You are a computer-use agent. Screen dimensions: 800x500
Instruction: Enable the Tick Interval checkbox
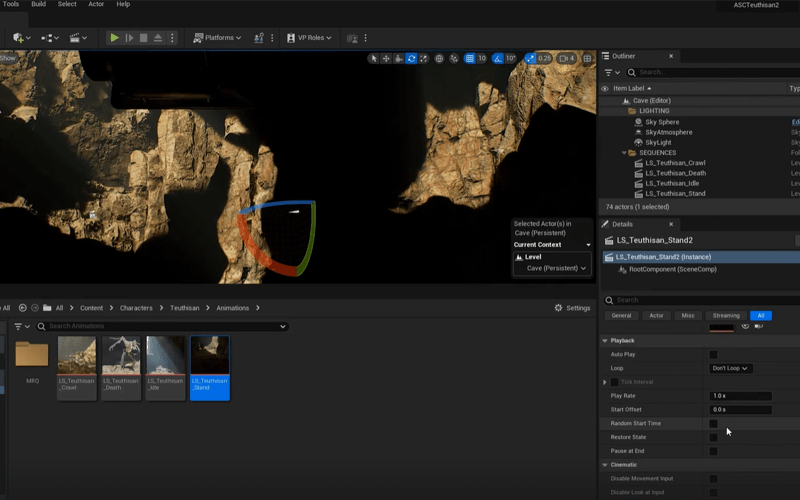(x=614, y=382)
